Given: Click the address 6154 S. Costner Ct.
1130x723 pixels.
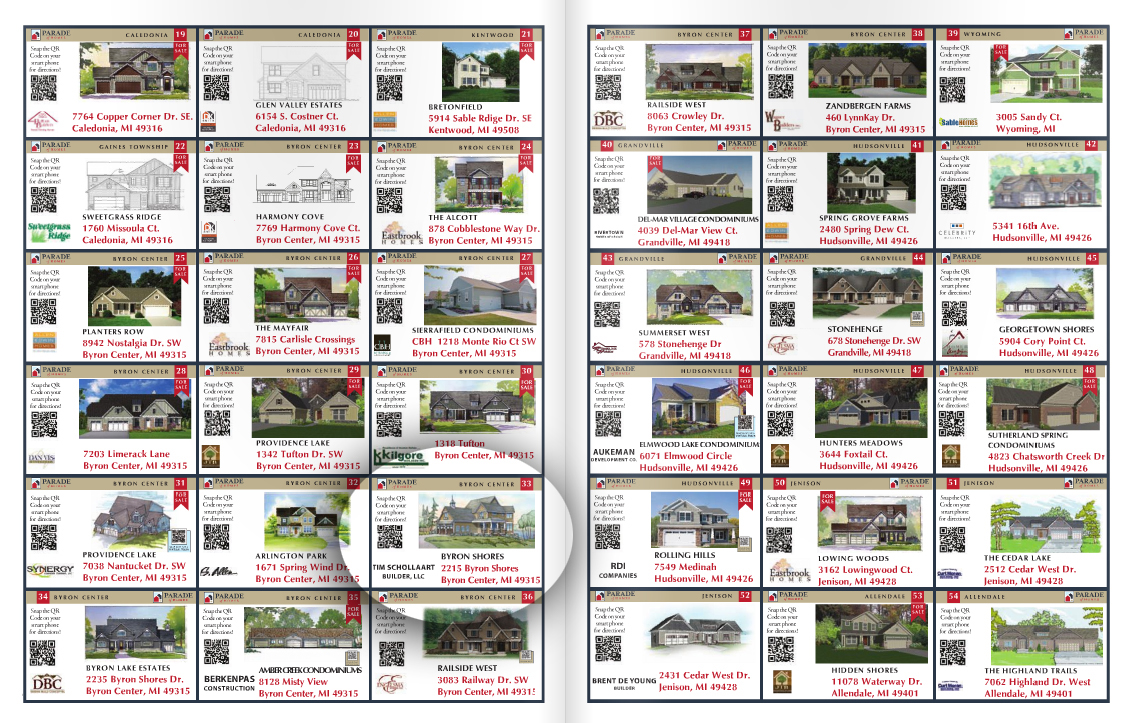Looking at the screenshot, I should click(297, 116).
